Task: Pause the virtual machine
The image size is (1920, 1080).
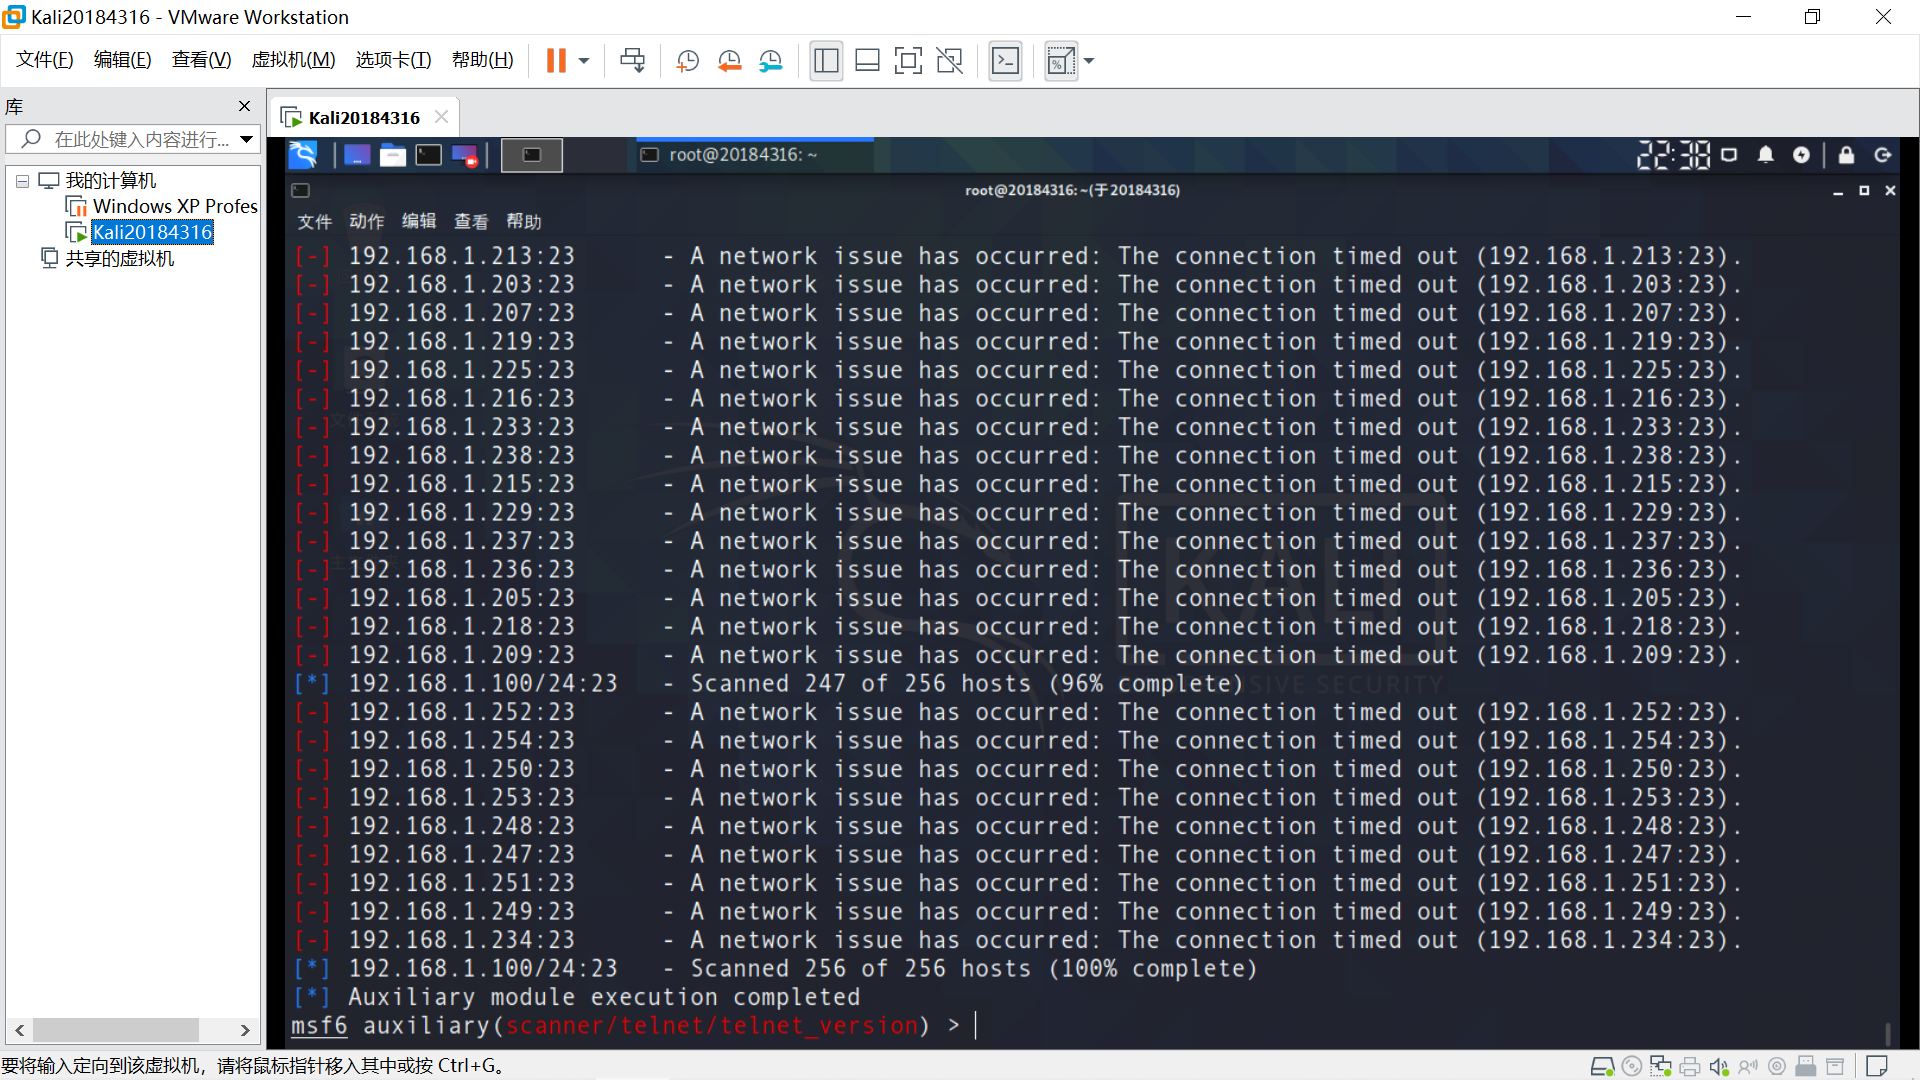Action: pos(556,61)
